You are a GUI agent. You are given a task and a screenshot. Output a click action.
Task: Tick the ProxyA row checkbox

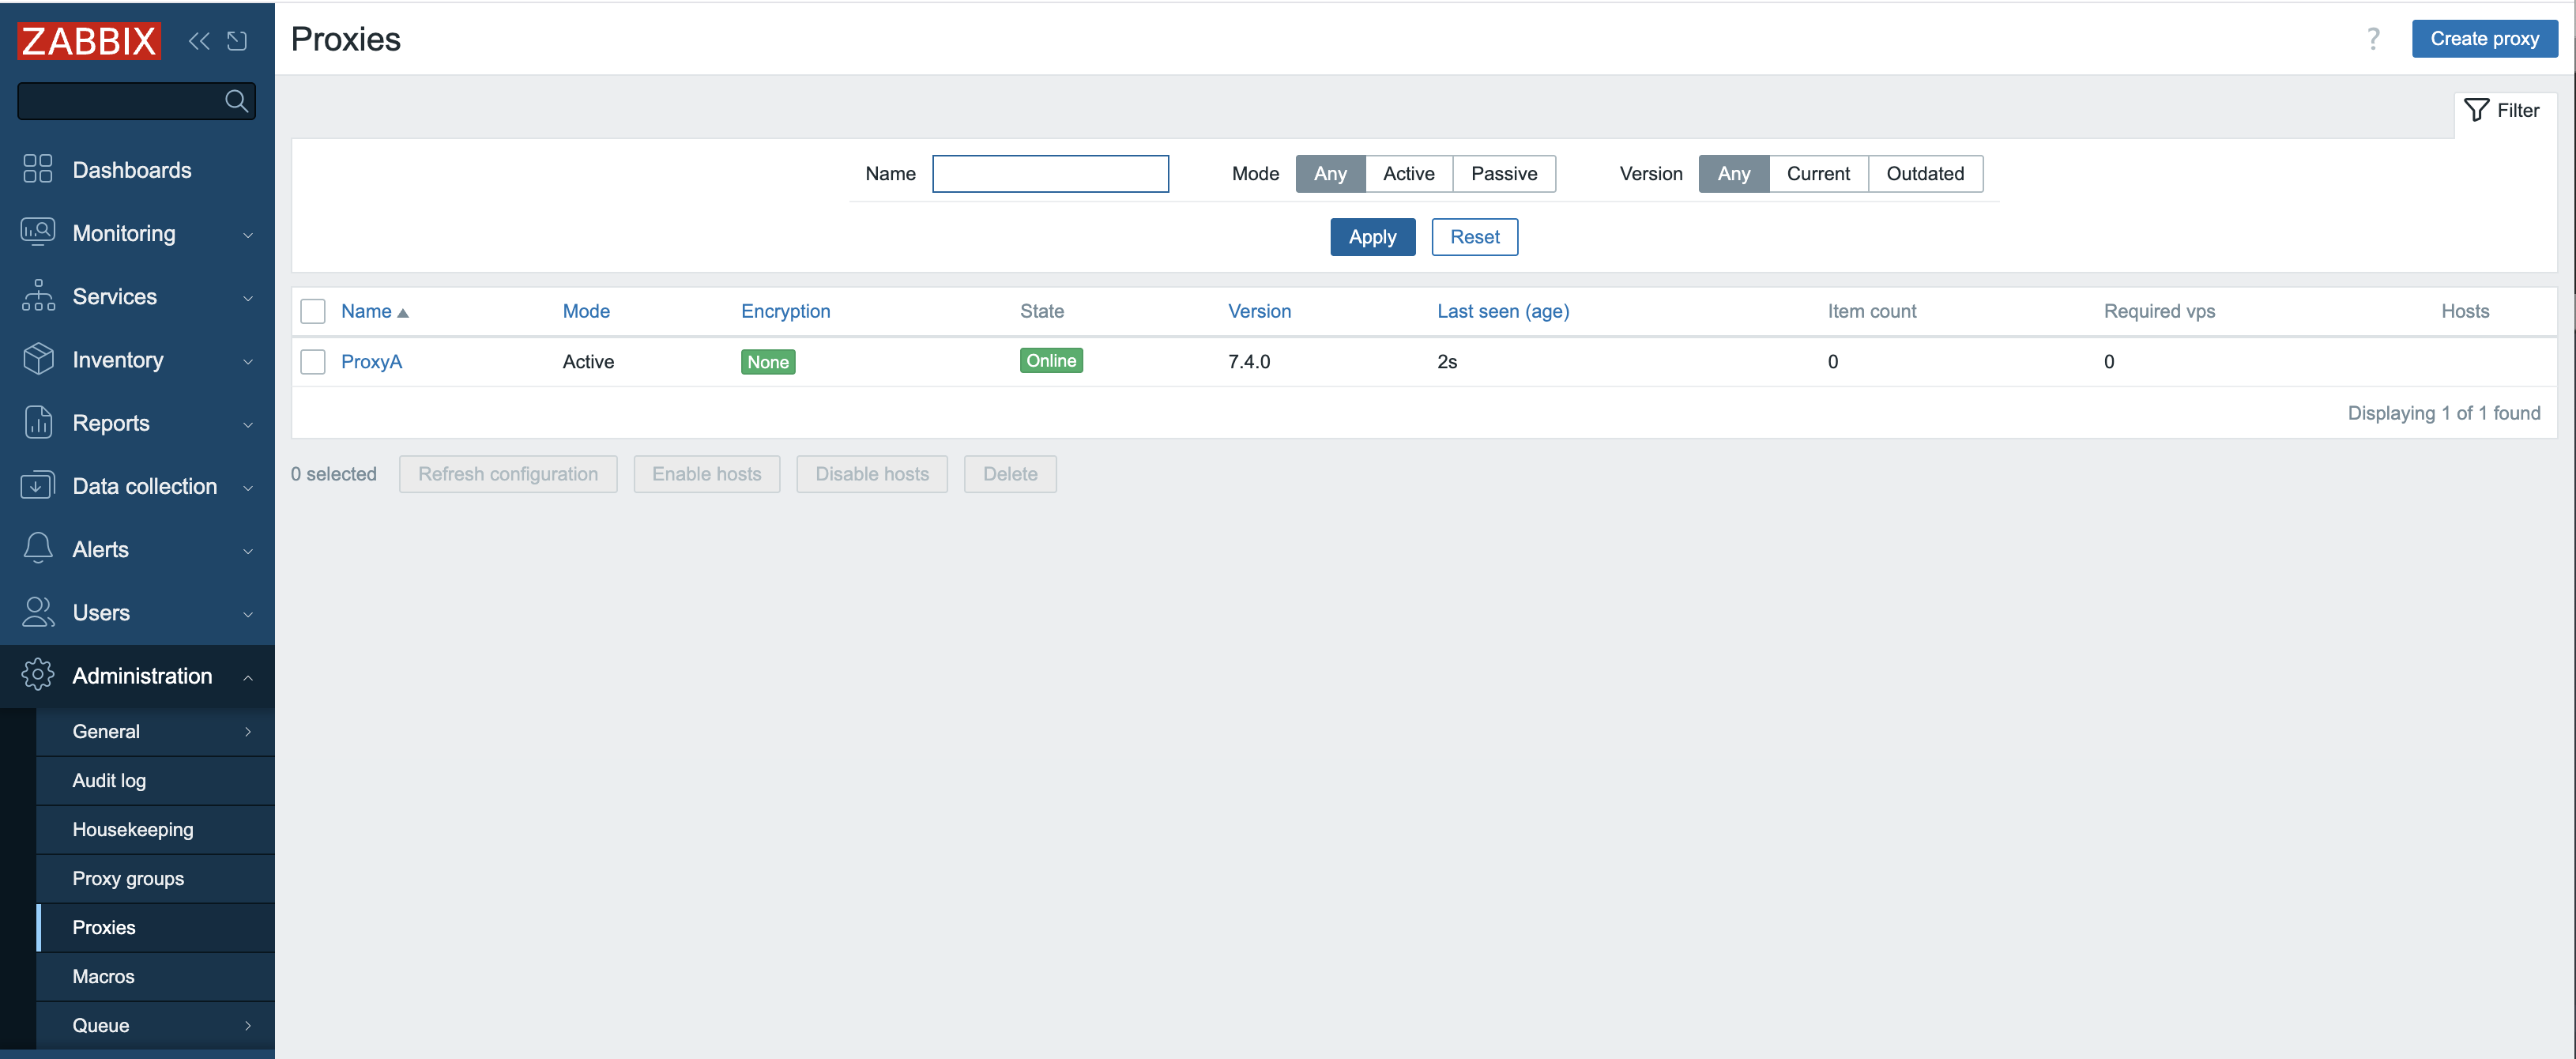pyautogui.click(x=313, y=361)
